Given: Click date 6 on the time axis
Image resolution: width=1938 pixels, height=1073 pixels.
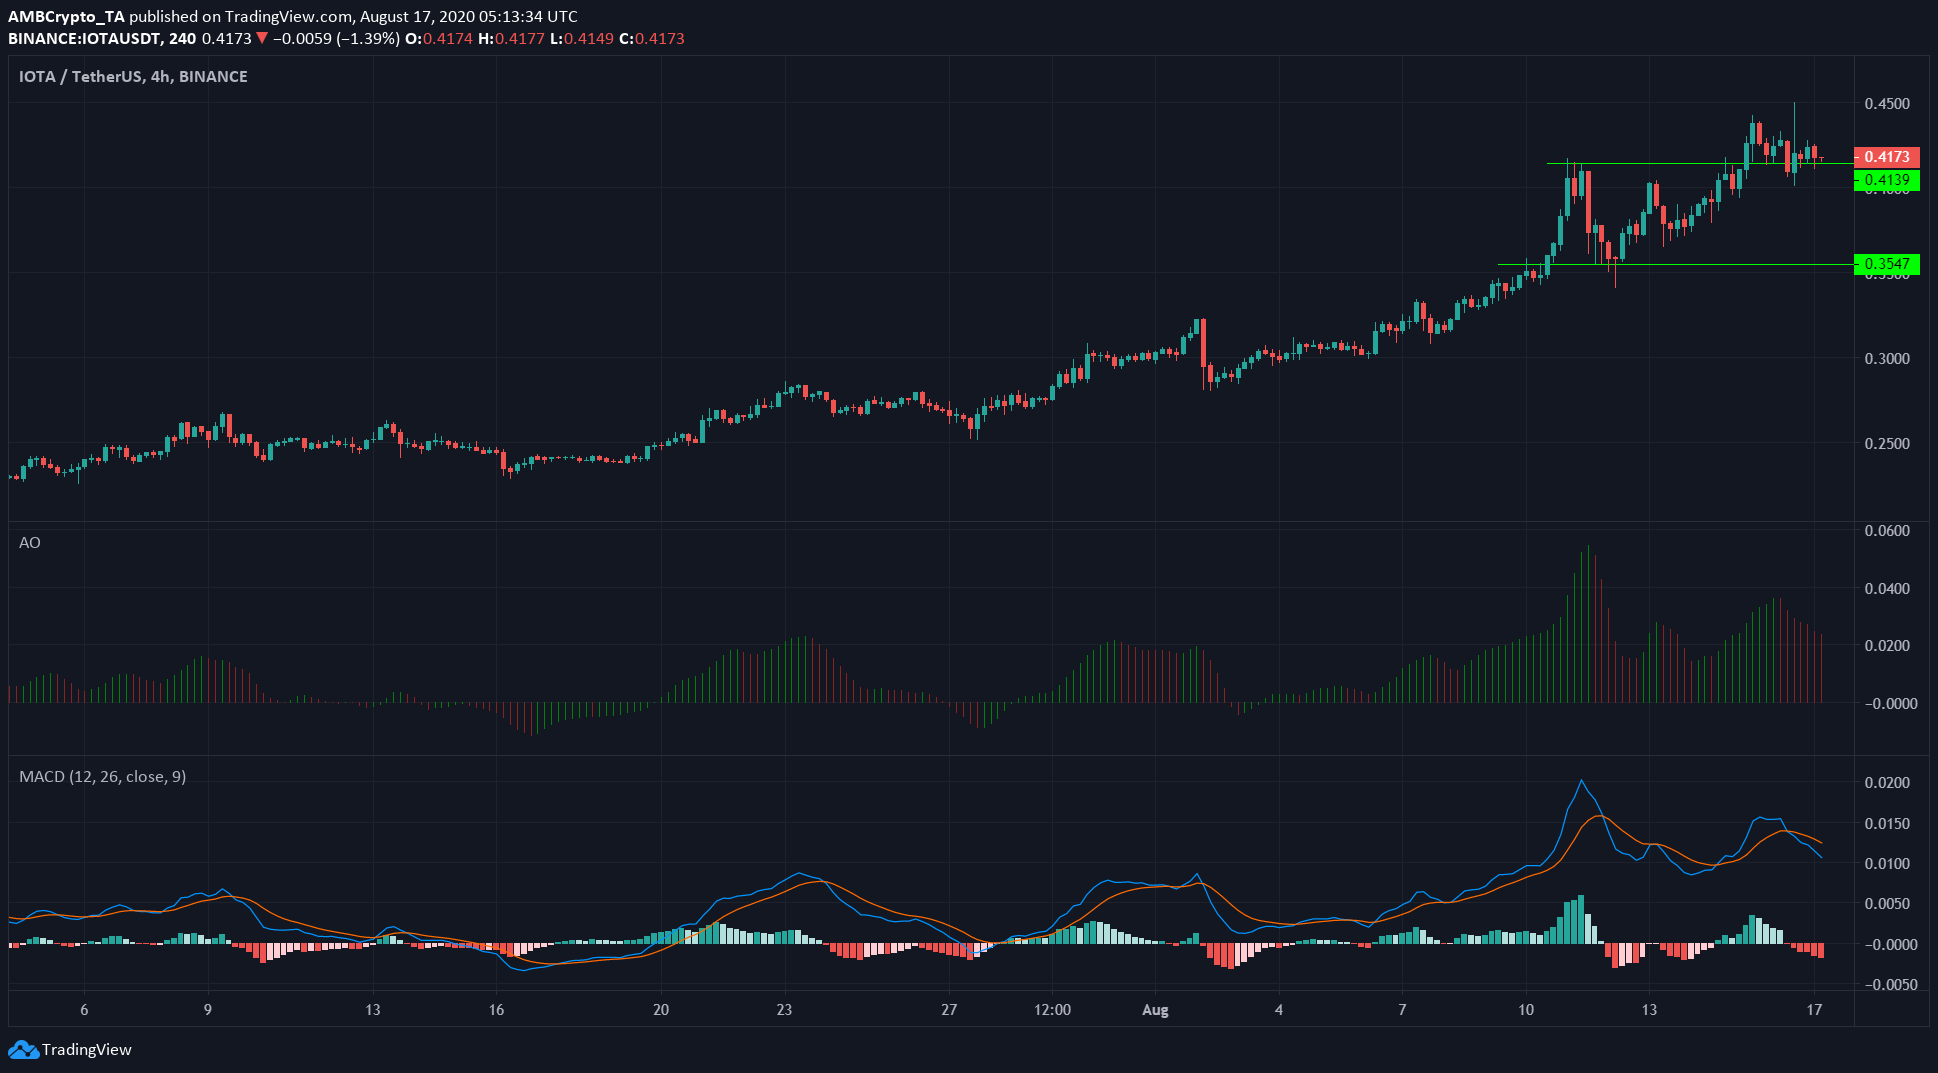Looking at the screenshot, I should 84,1009.
